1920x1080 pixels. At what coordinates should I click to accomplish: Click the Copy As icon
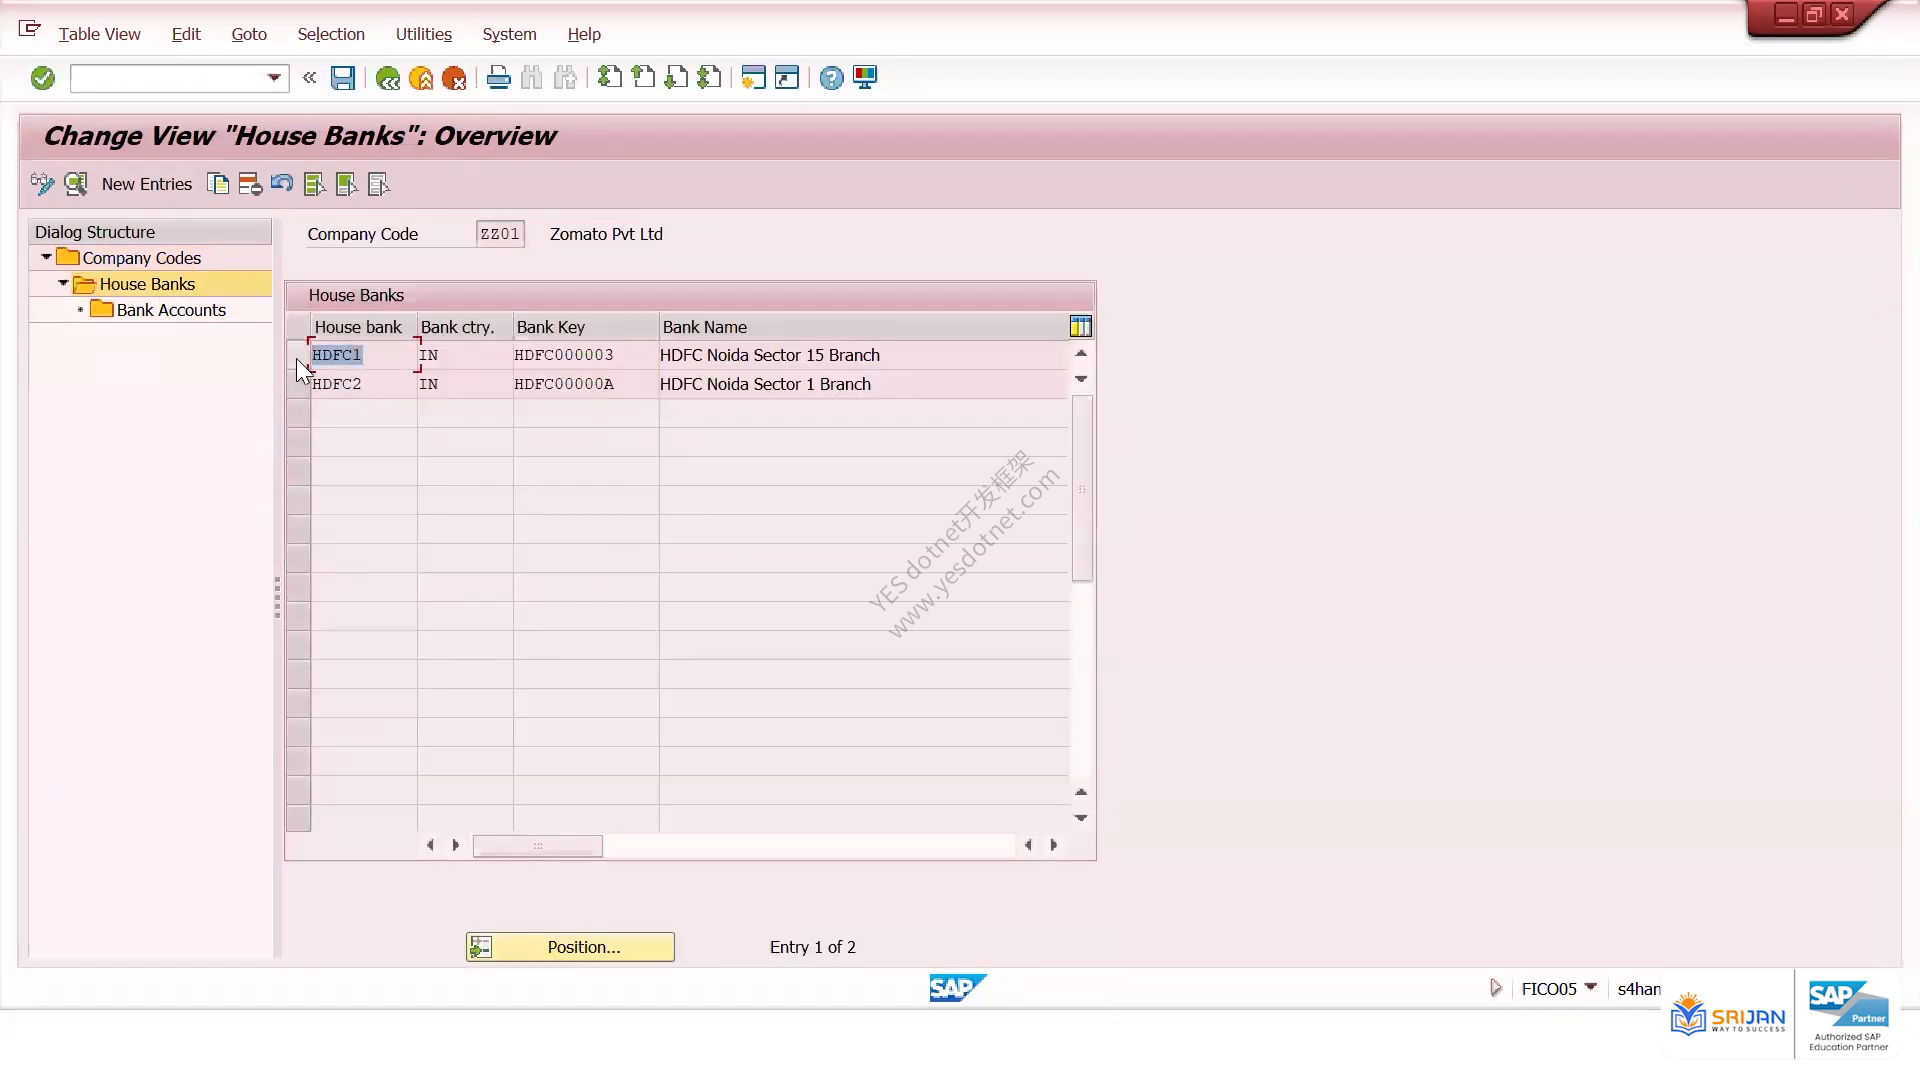click(217, 184)
